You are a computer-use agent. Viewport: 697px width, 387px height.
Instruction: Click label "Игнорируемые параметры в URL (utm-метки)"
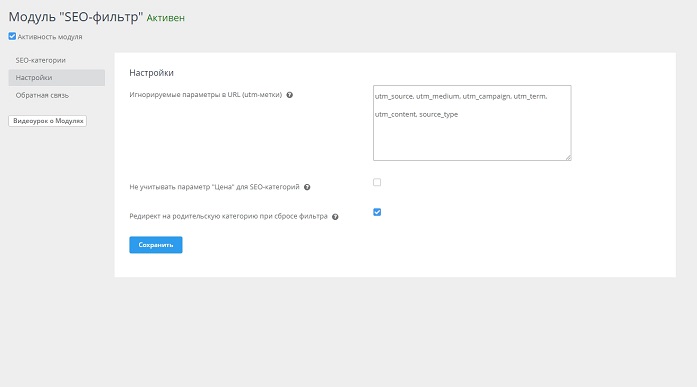[x=205, y=95]
